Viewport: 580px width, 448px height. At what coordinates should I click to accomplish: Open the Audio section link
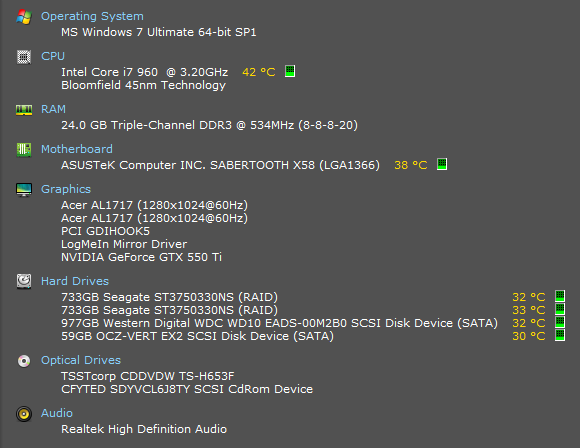pos(57,413)
